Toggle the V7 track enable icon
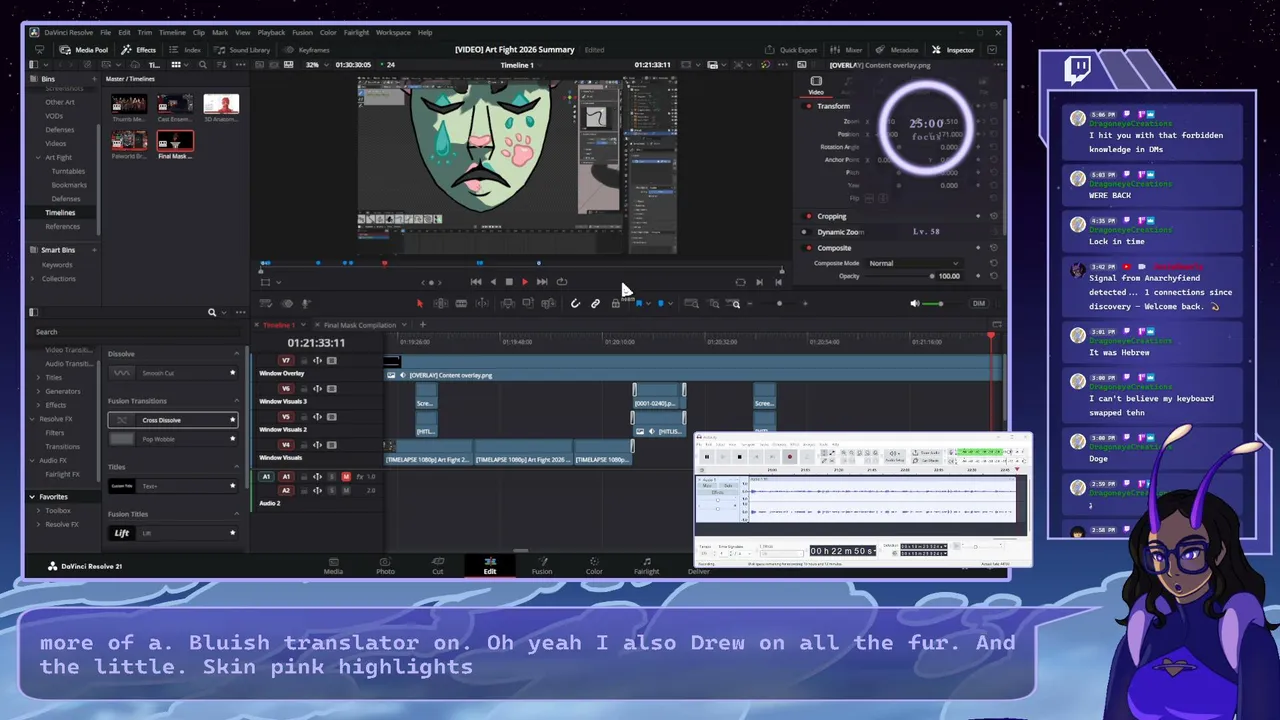The height and width of the screenshot is (720, 1280). click(332, 360)
